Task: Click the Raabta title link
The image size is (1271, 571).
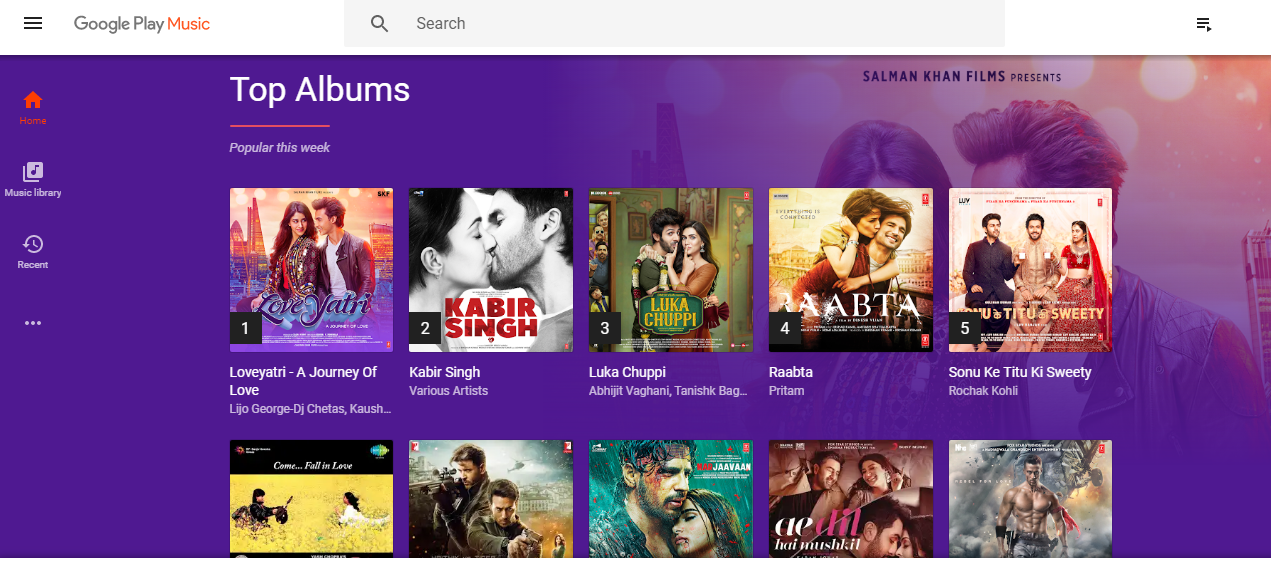Action: point(791,372)
